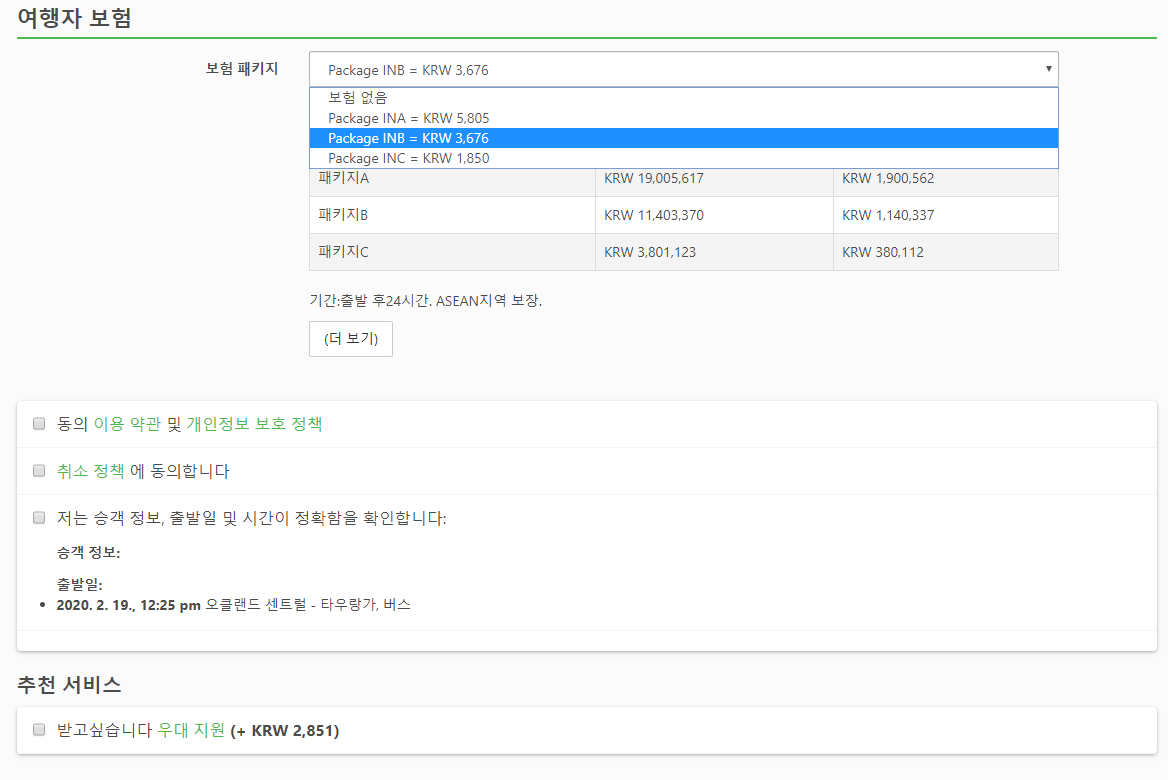Open the 보험 패키지 dropdown selector
Image resolution: width=1168 pixels, height=780 pixels.
pos(683,69)
